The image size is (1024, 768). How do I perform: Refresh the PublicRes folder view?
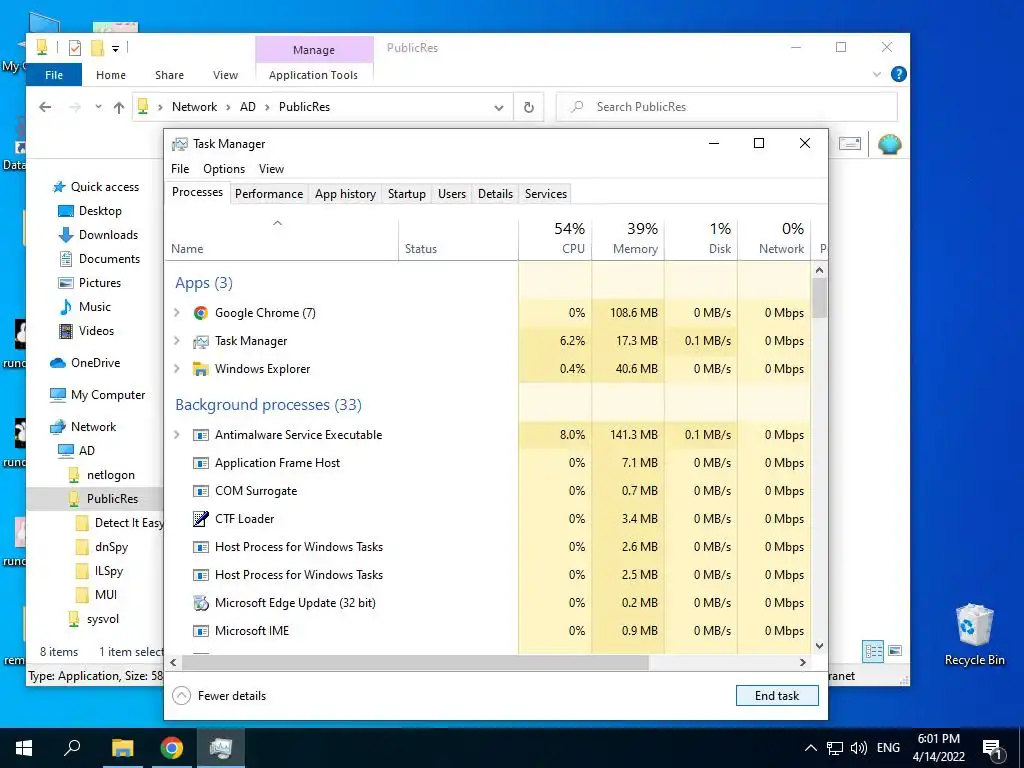click(529, 107)
